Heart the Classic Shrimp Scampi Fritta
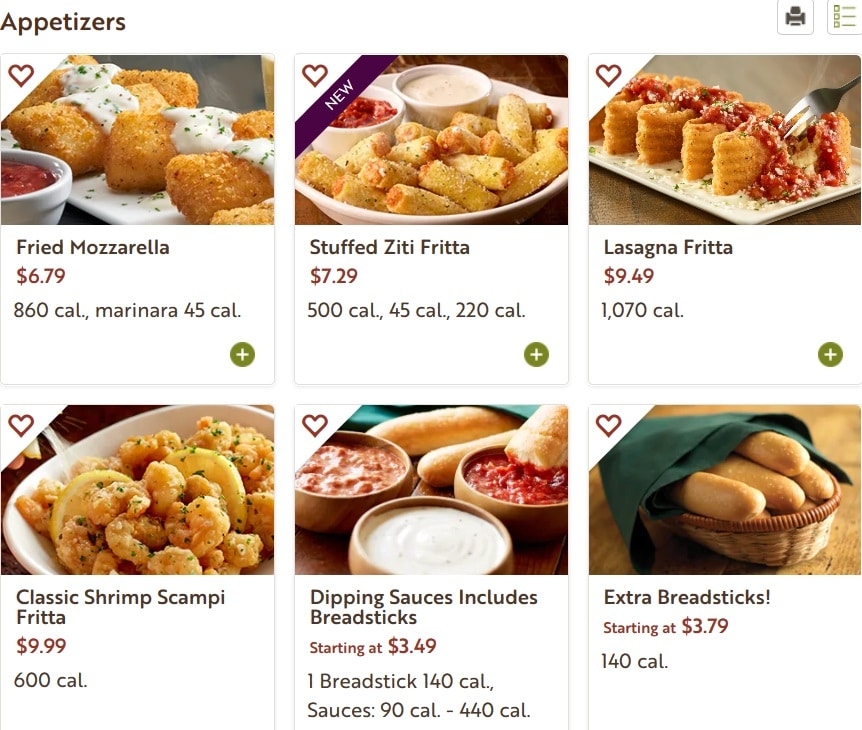The width and height of the screenshot is (862, 730). point(21,425)
